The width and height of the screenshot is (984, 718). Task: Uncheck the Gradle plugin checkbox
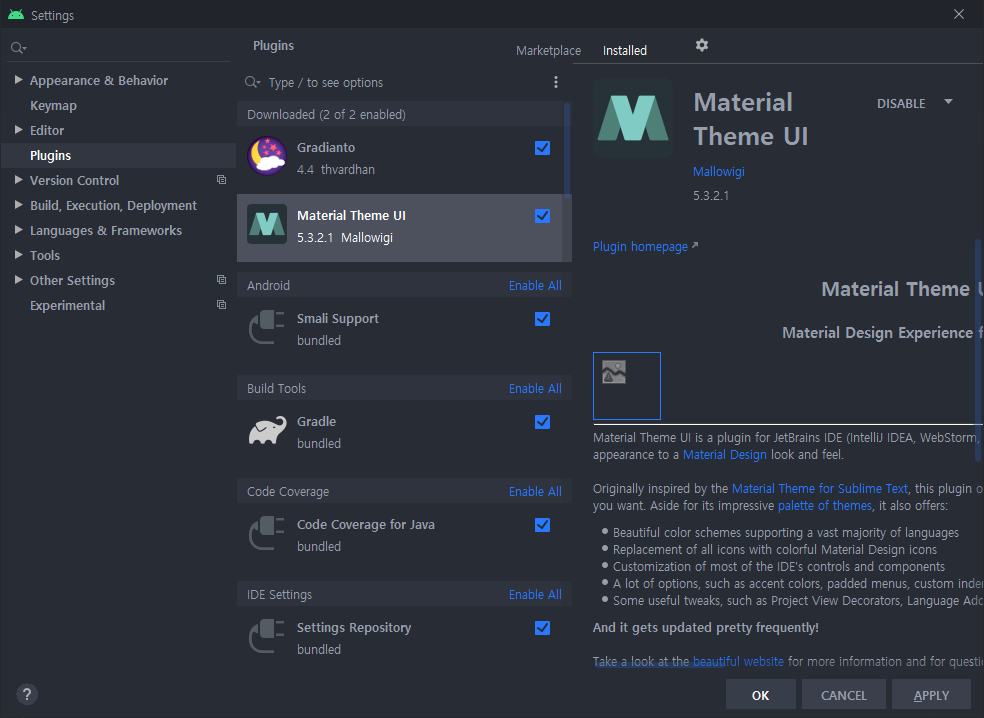pyautogui.click(x=542, y=422)
